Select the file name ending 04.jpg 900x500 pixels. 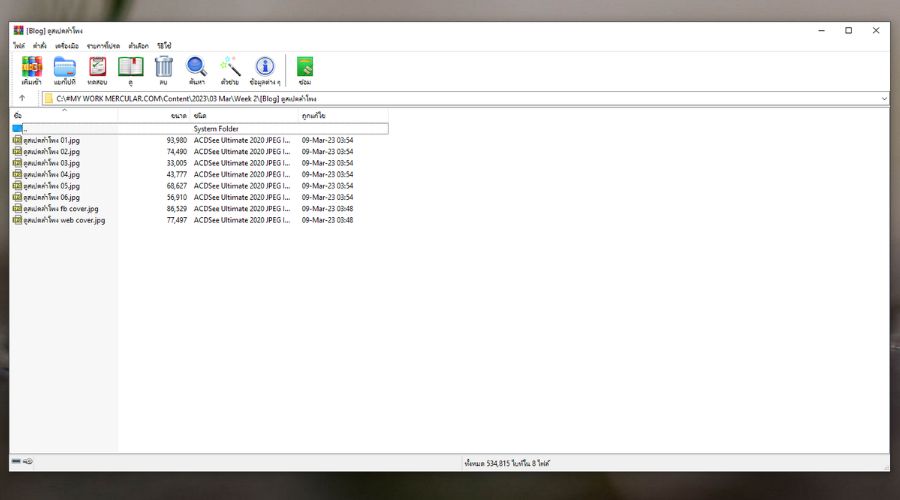[x=52, y=175]
